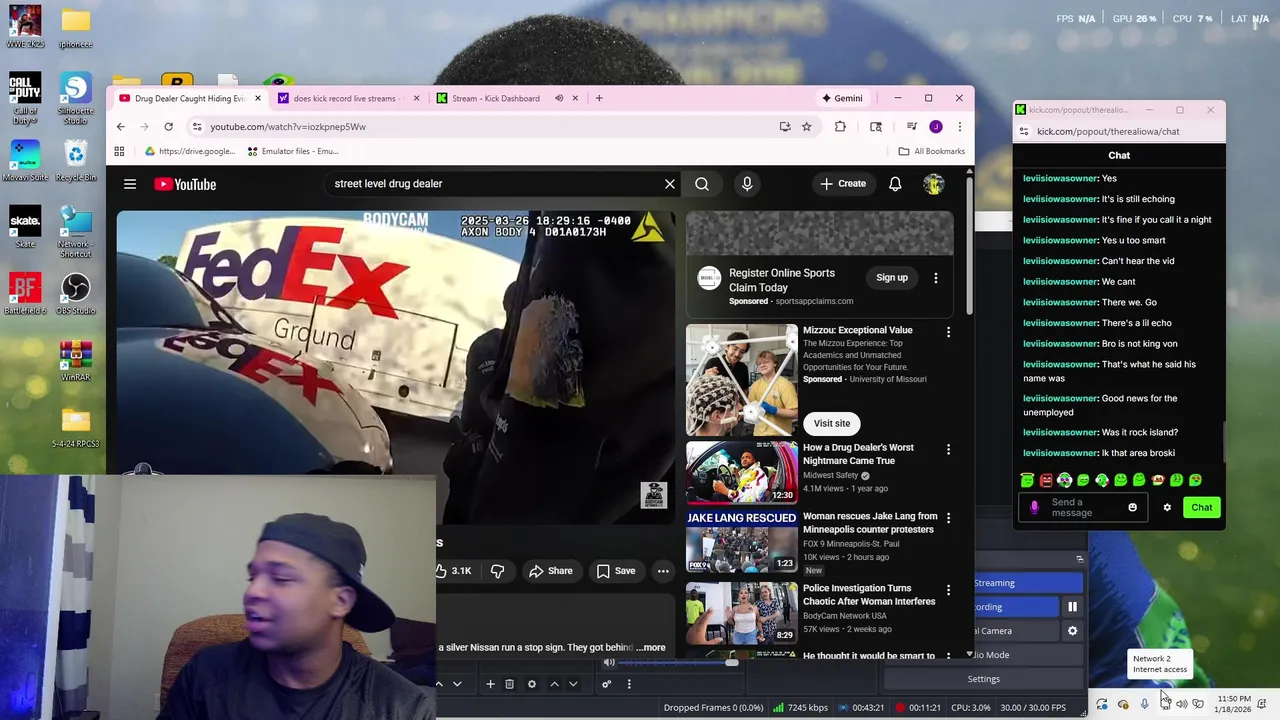Open options for Police Investigation Turns Chaotic video
Viewport: 1280px width, 720px height.
point(948,590)
